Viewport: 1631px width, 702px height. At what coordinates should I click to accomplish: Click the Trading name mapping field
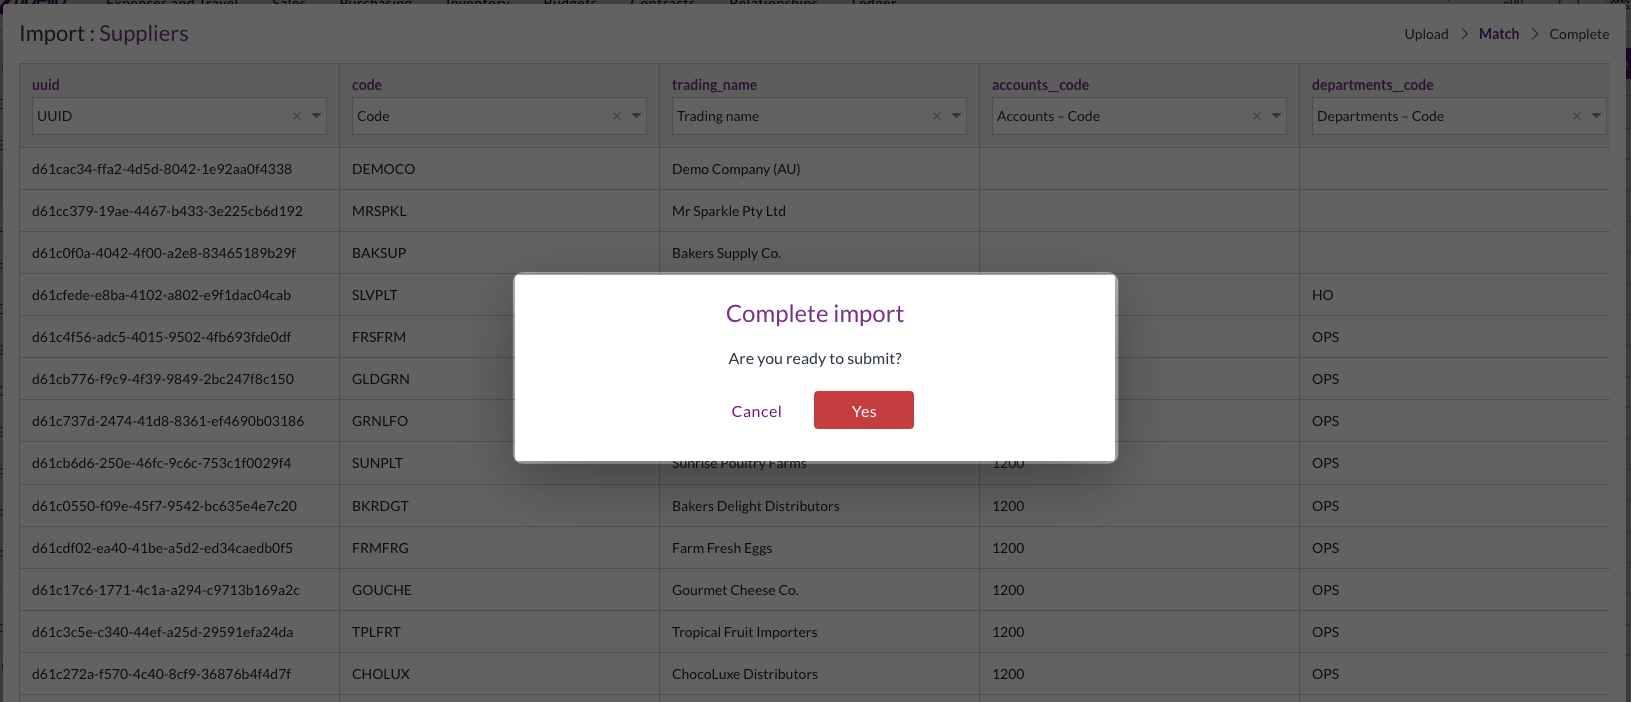coord(800,116)
